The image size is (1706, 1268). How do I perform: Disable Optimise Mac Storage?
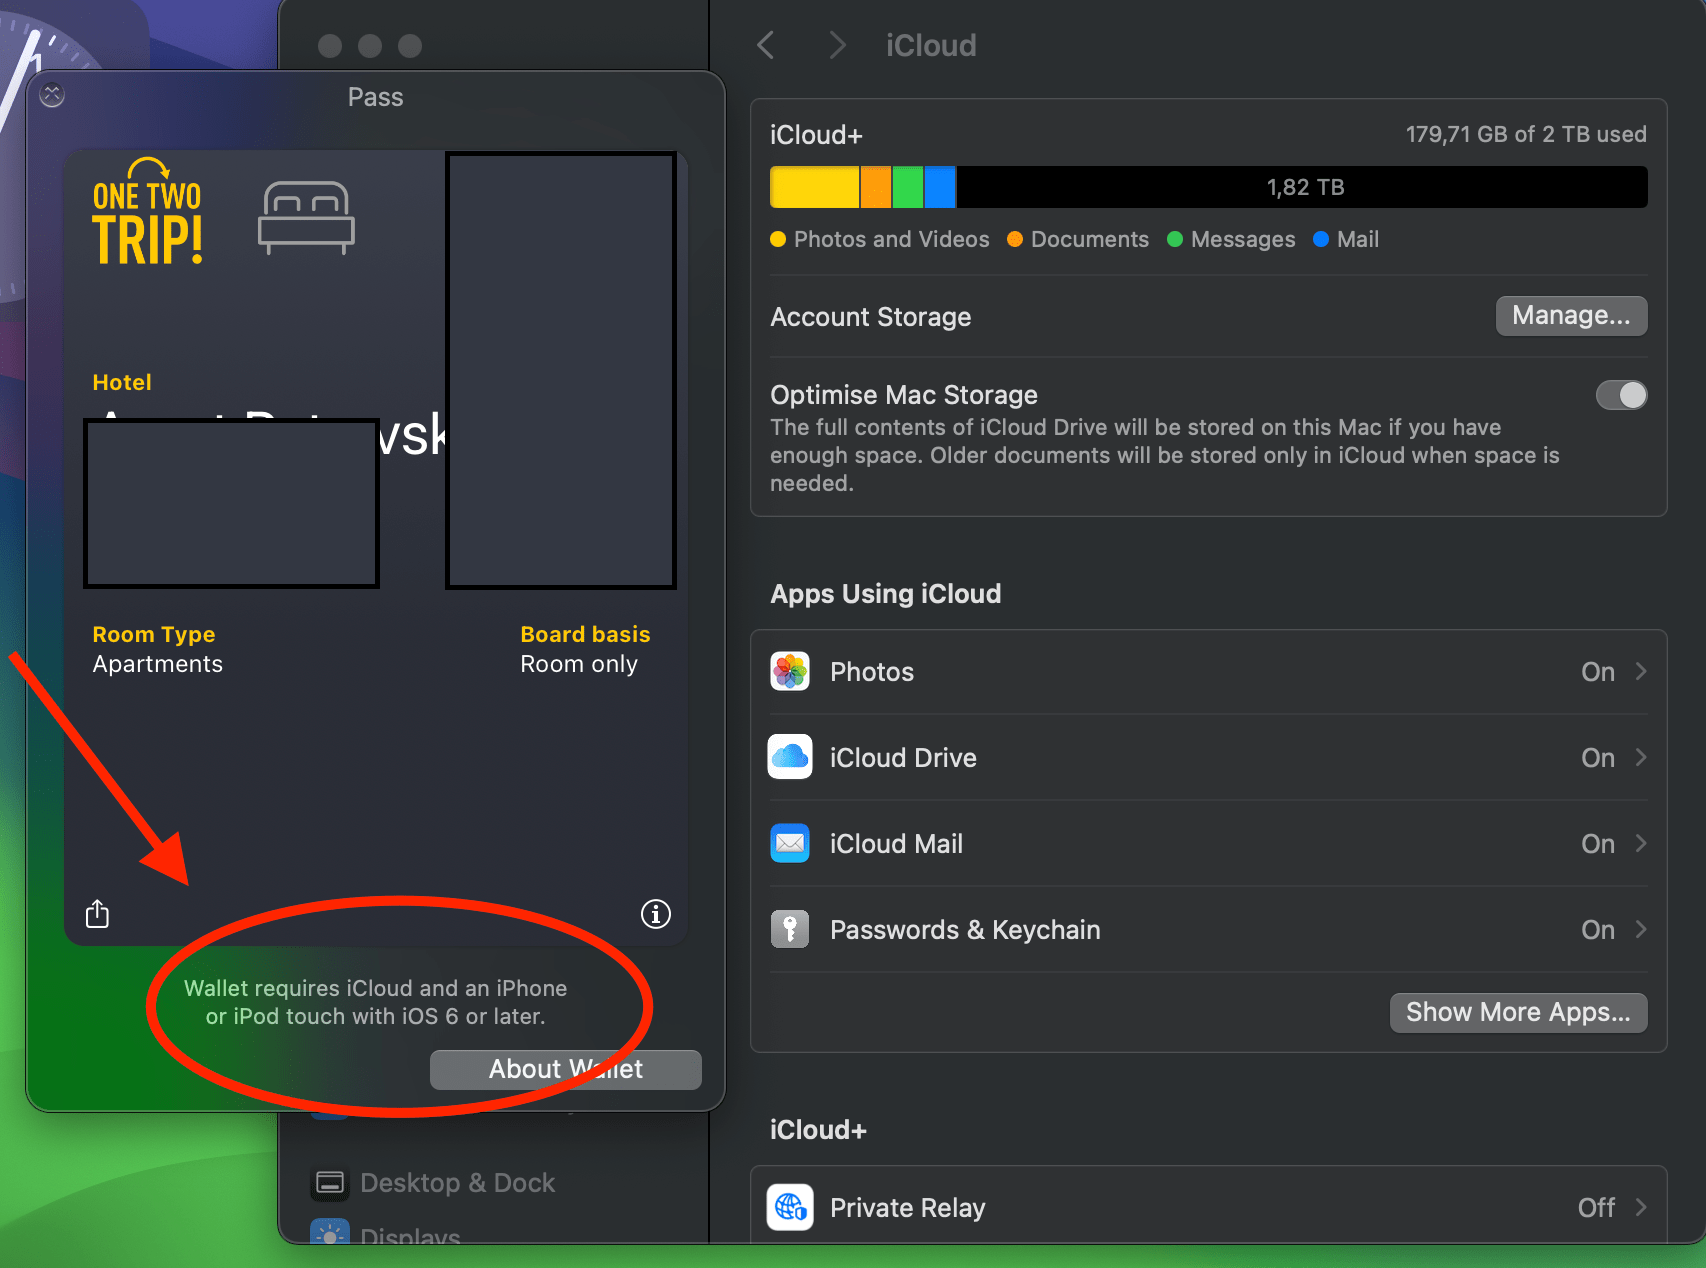coord(1621,395)
